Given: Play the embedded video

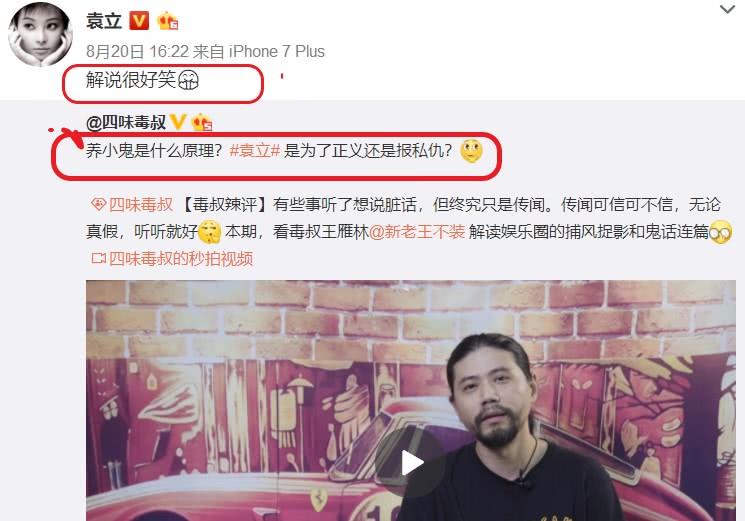Looking at the screenshot, I should (x=411, y=463).
